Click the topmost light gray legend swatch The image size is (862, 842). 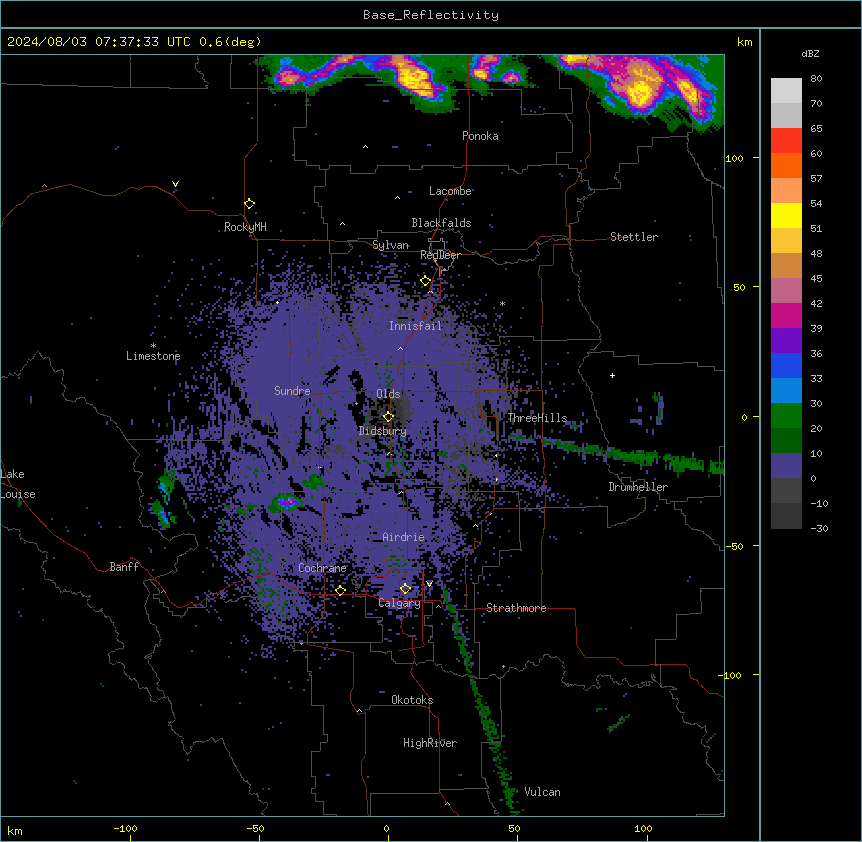point(786,91)
